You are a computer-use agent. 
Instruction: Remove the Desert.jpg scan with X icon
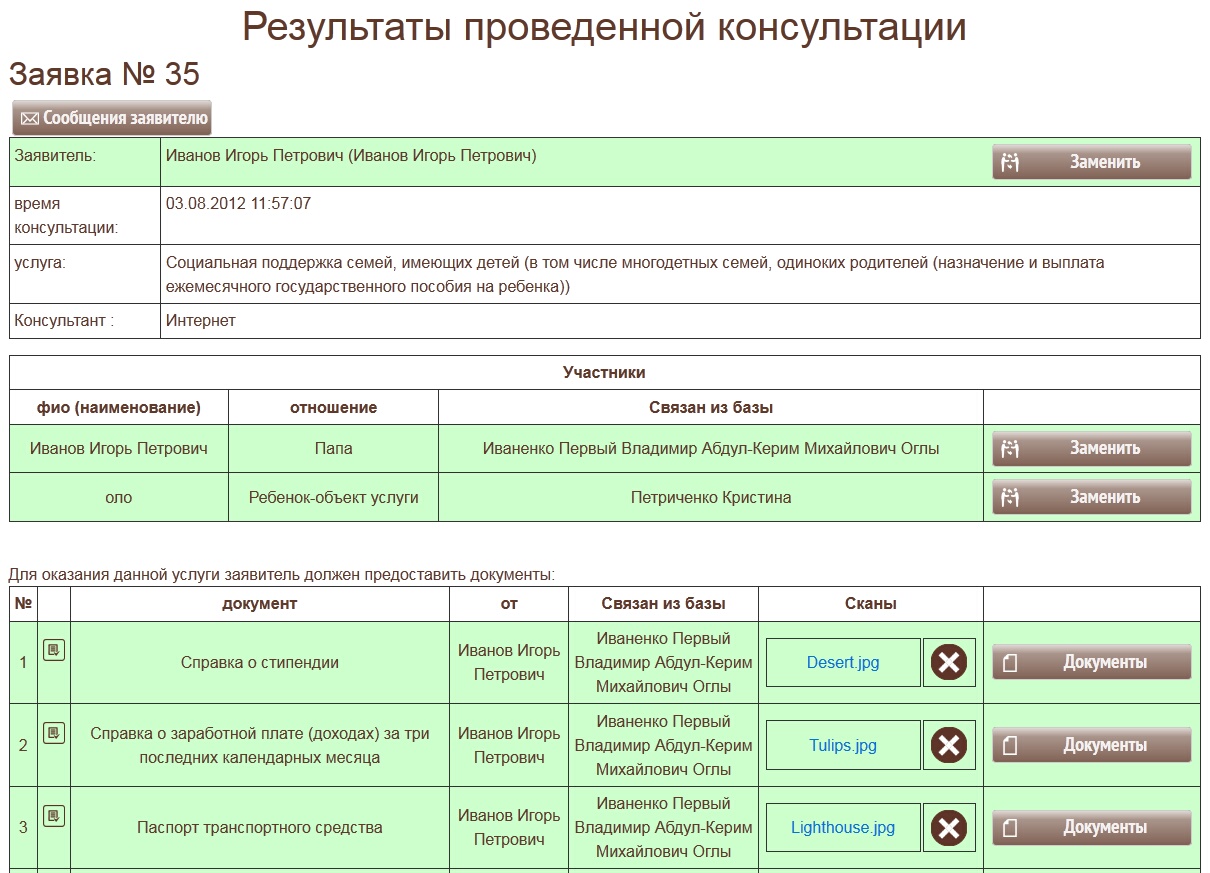click(x=949, y=663)
